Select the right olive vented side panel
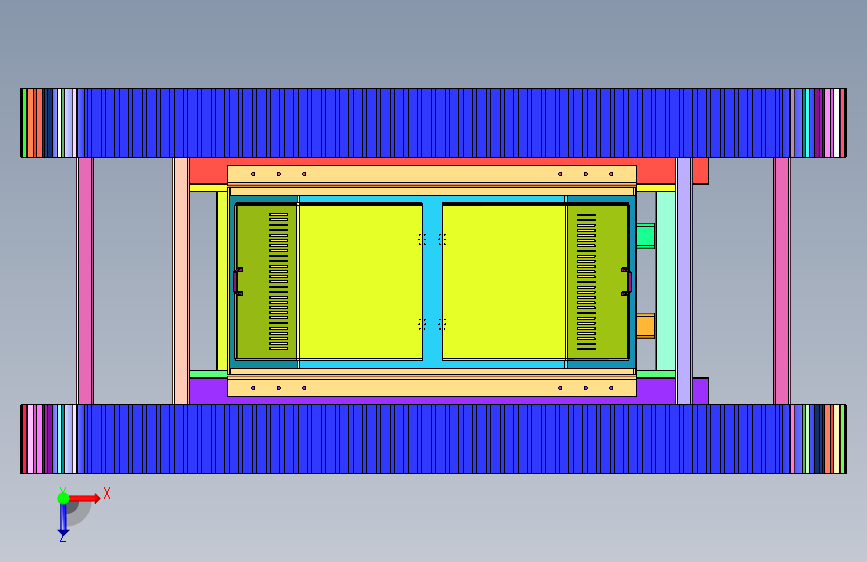 point(598,282)
